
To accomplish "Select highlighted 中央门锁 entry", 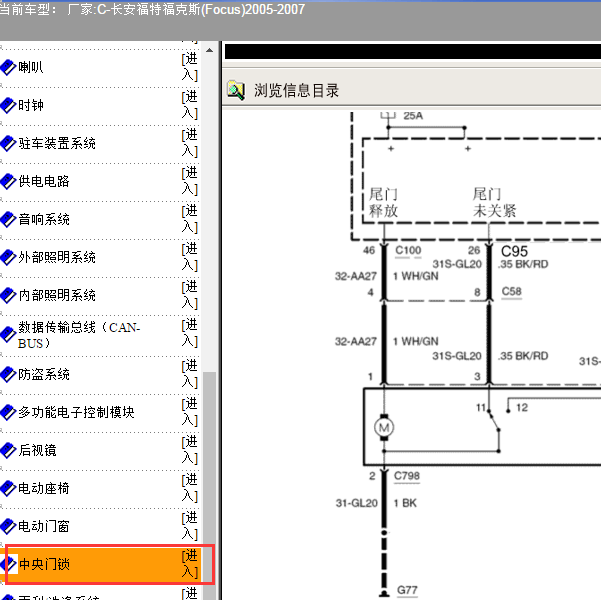I will 44,564.
